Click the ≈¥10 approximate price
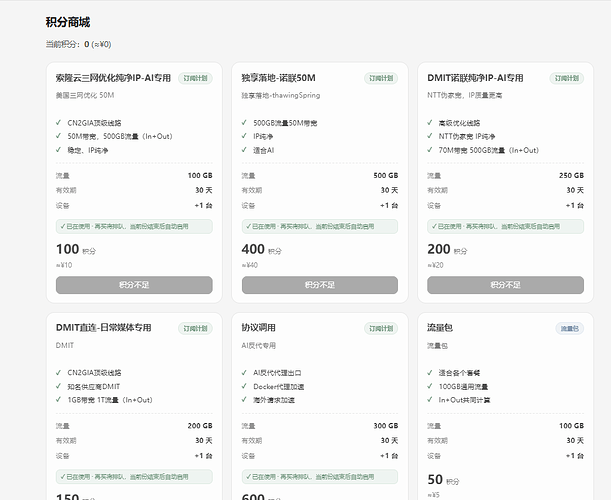The width and height of the screenshot is (611, 500). click(x=64, y=265)
